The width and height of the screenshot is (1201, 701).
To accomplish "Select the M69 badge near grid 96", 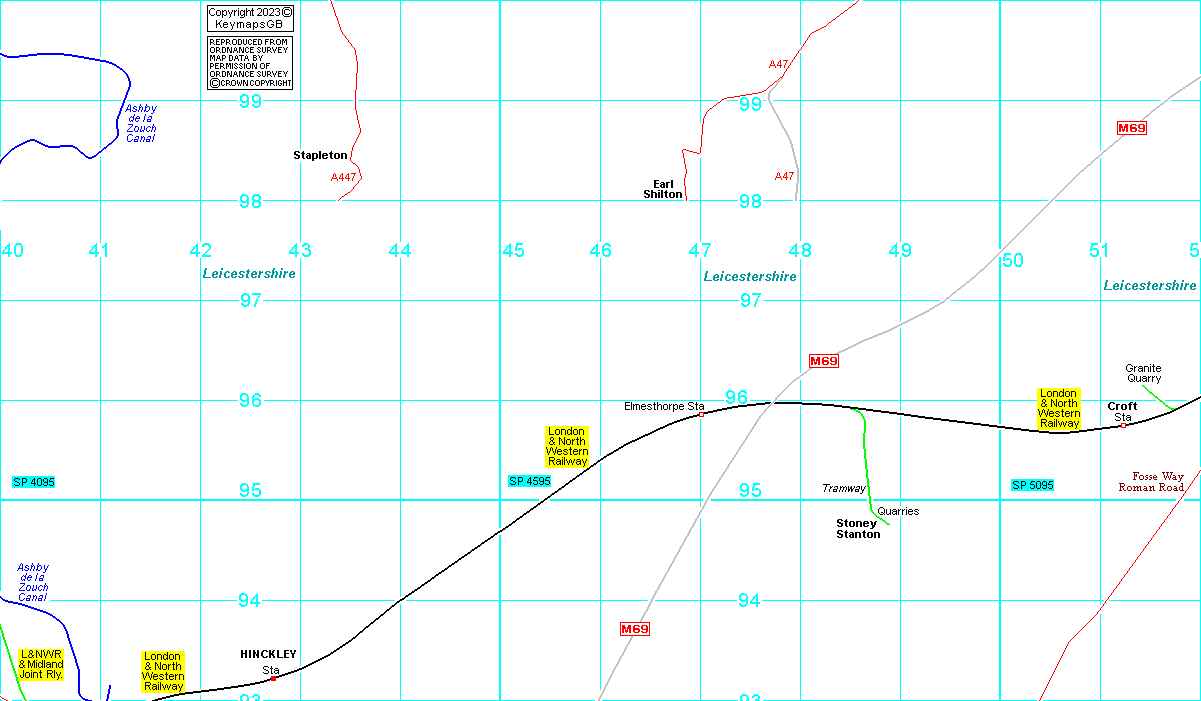I will pos(823,361).
